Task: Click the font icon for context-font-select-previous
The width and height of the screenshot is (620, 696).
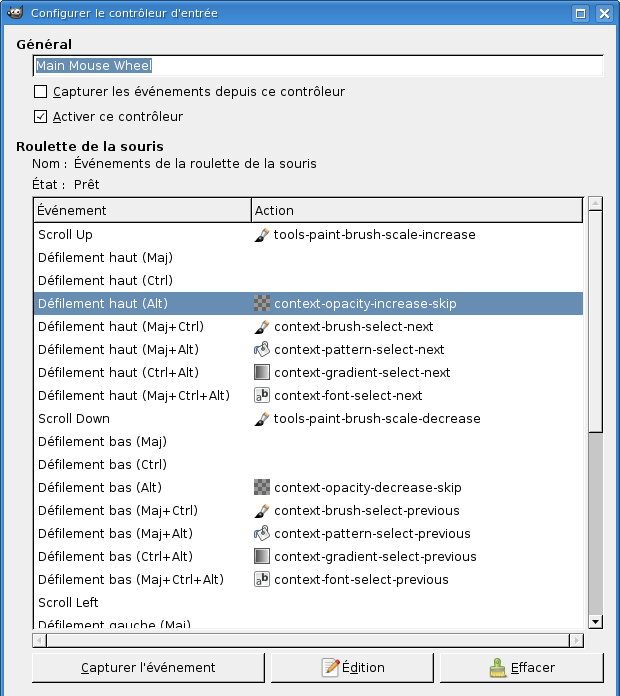Action: point(262,580)
